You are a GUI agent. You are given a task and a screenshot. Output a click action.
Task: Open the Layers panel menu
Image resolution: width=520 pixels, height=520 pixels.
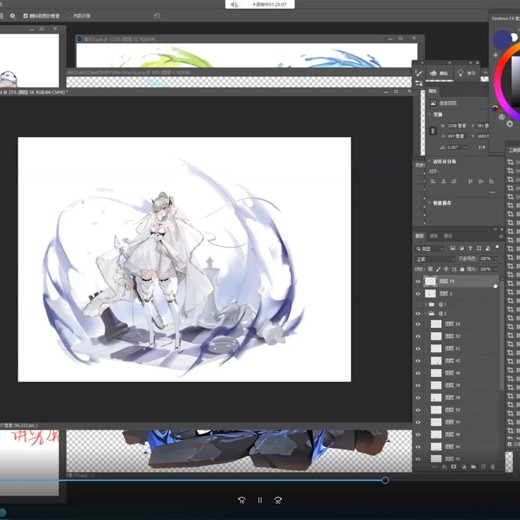(x=501, y=236)
